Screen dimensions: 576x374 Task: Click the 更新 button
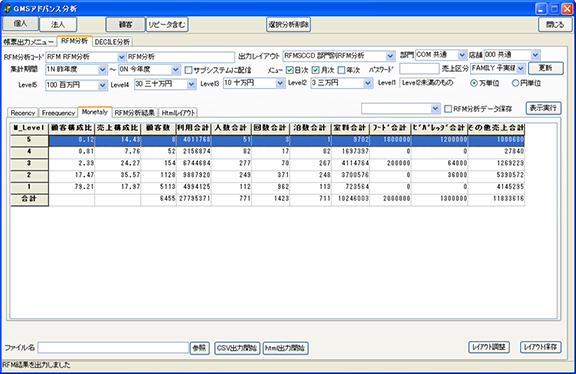(x=546, y=68)
